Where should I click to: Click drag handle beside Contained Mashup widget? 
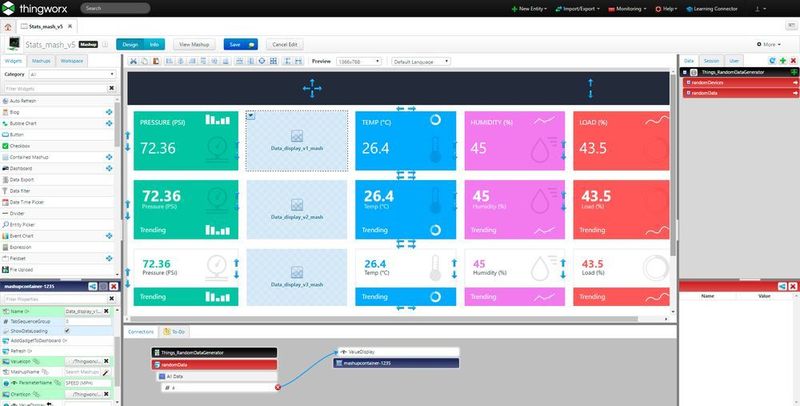109,157
